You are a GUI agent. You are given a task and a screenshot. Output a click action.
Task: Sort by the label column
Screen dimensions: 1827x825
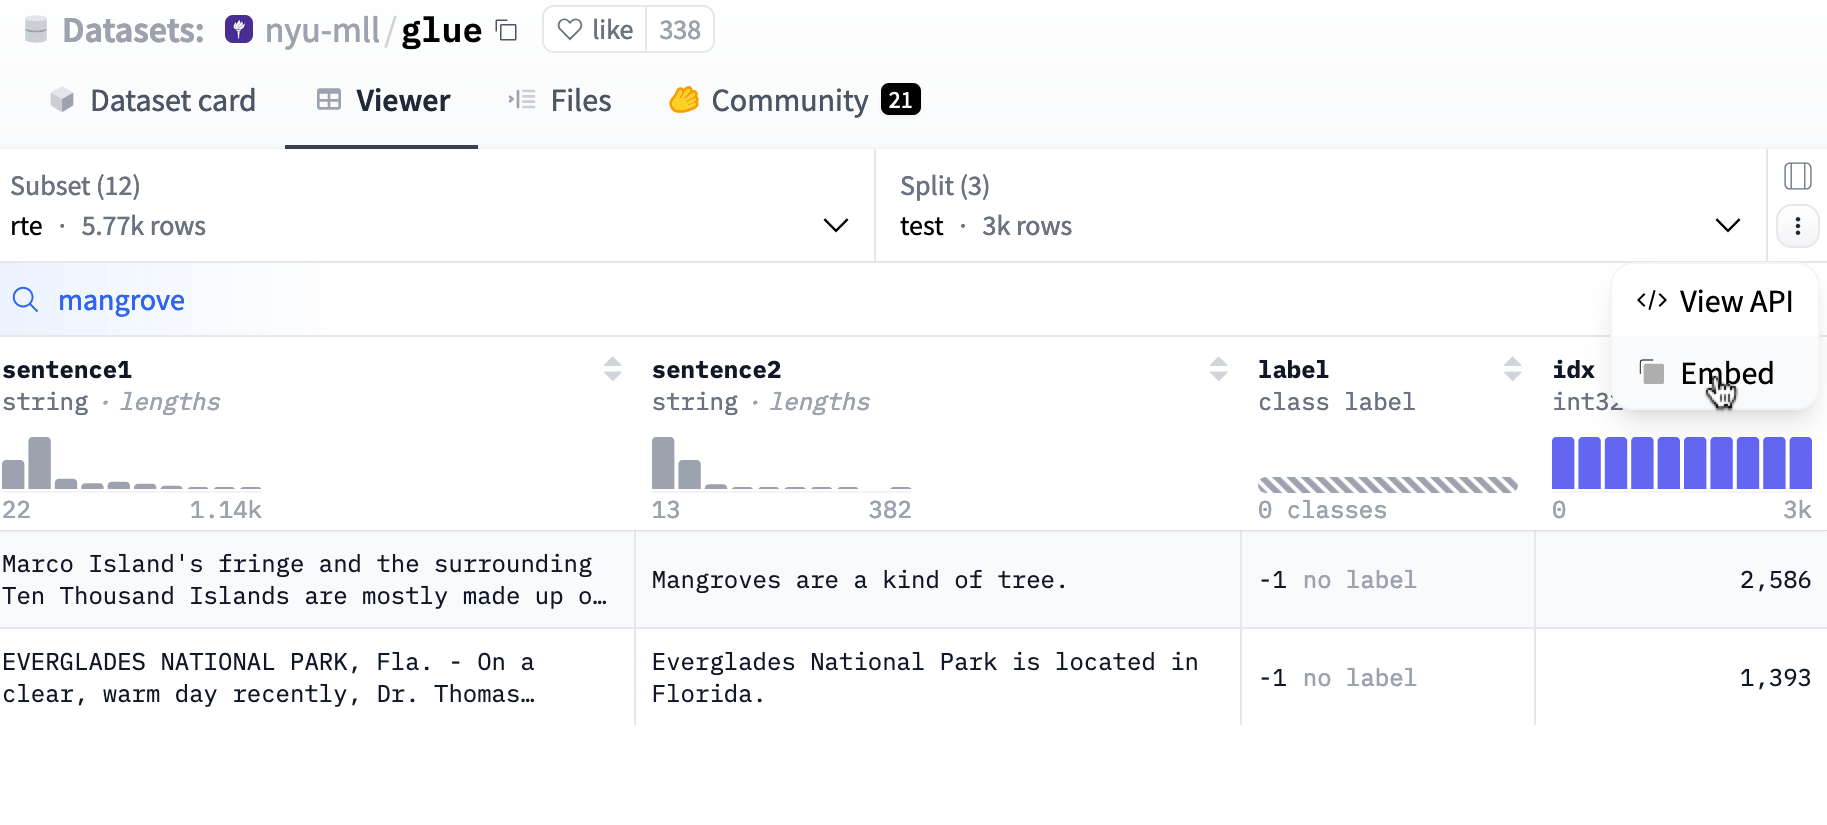(x=1512, y=369)
